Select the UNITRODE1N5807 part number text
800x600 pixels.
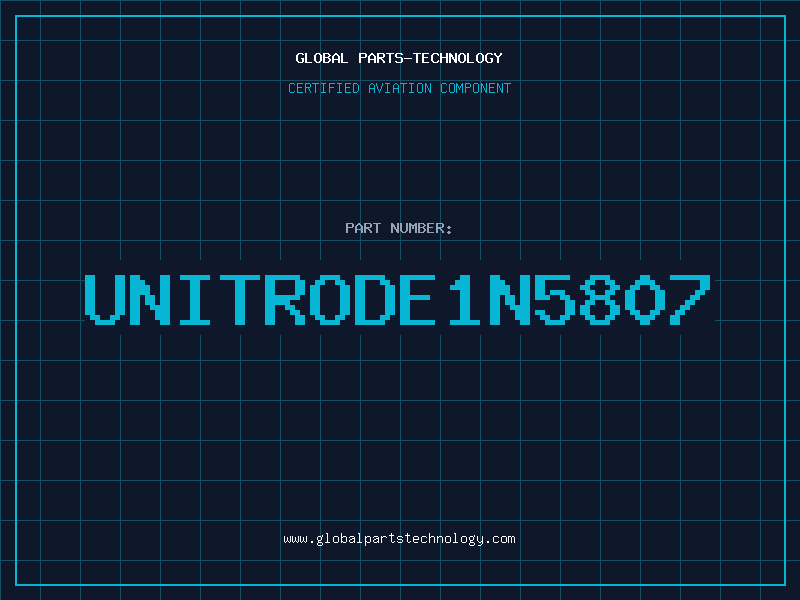[397, 299]
